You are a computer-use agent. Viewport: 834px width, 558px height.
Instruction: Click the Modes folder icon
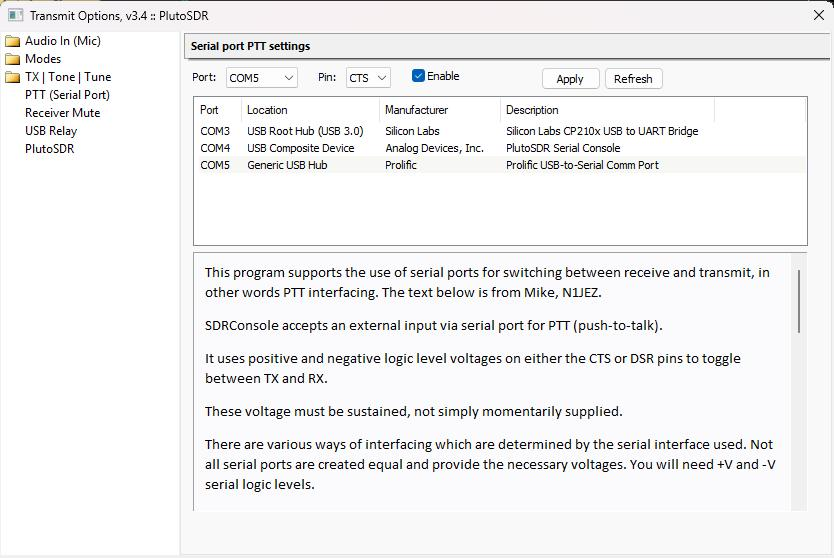tap(12, 59)
